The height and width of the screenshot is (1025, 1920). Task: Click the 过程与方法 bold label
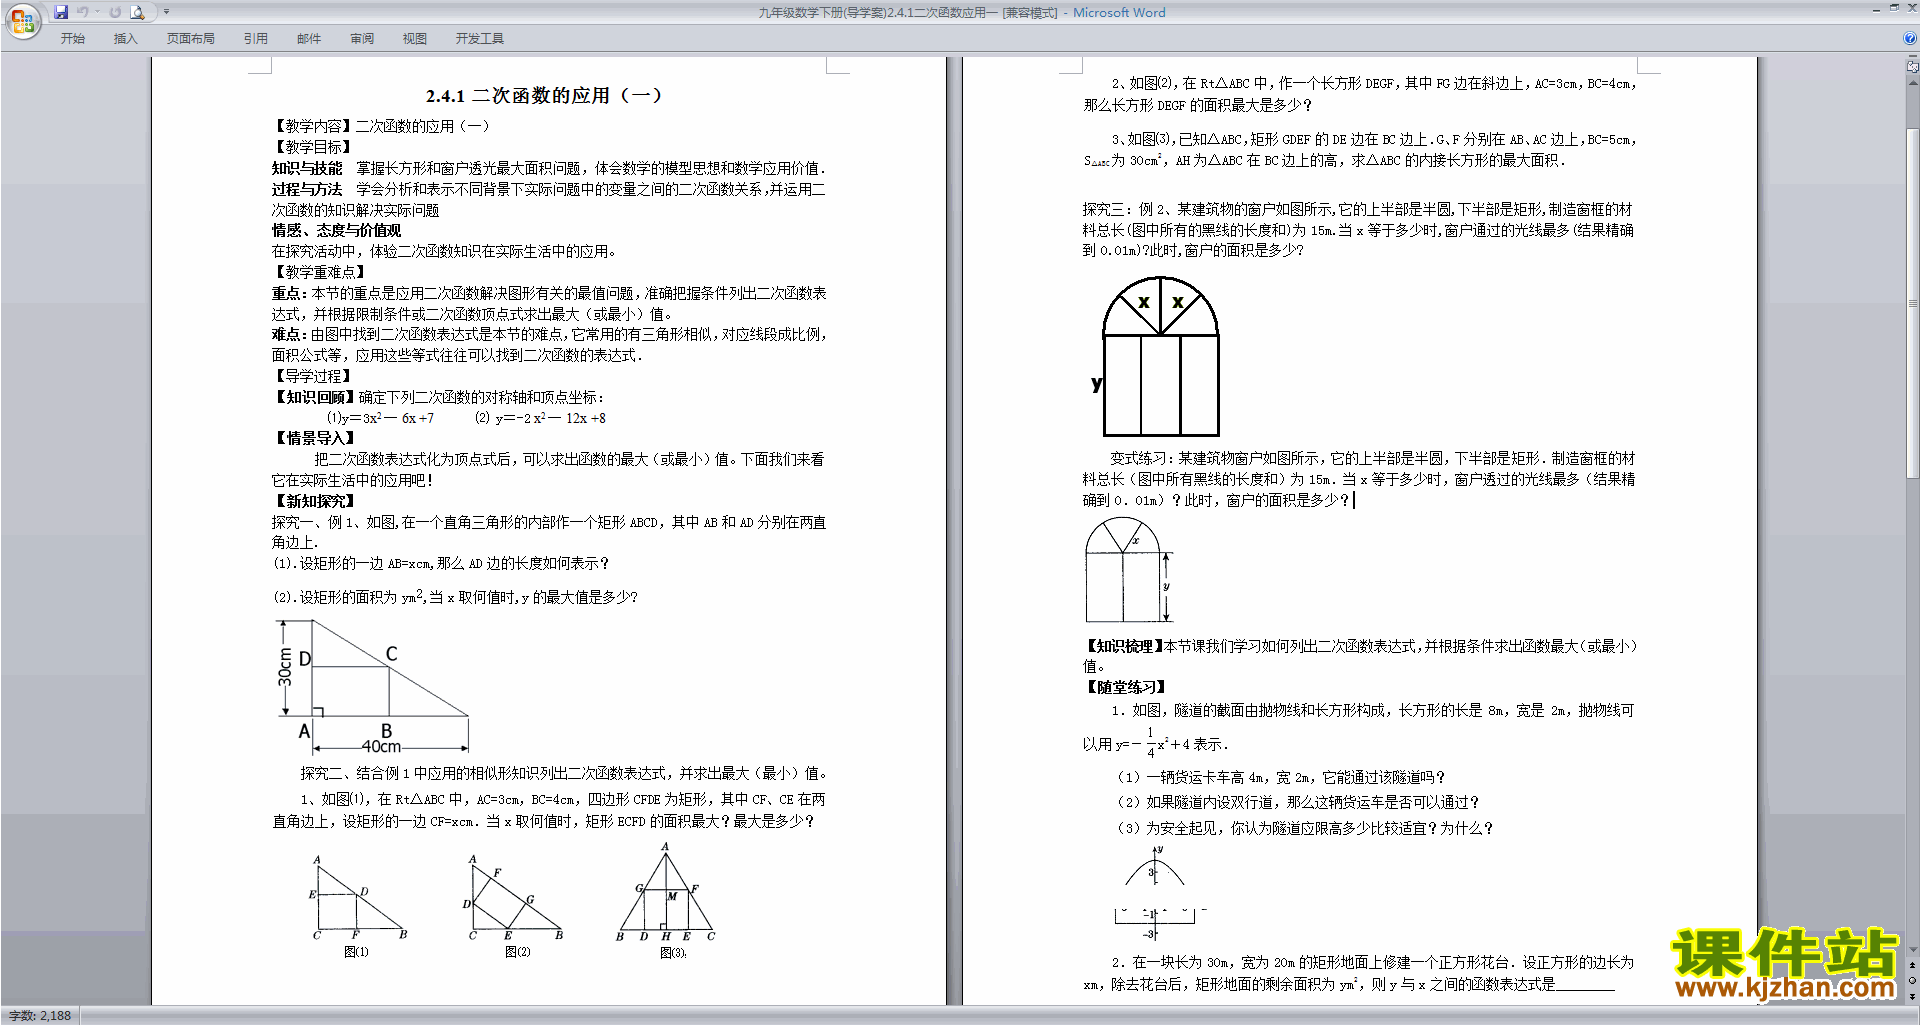click(x=307, y=189)
